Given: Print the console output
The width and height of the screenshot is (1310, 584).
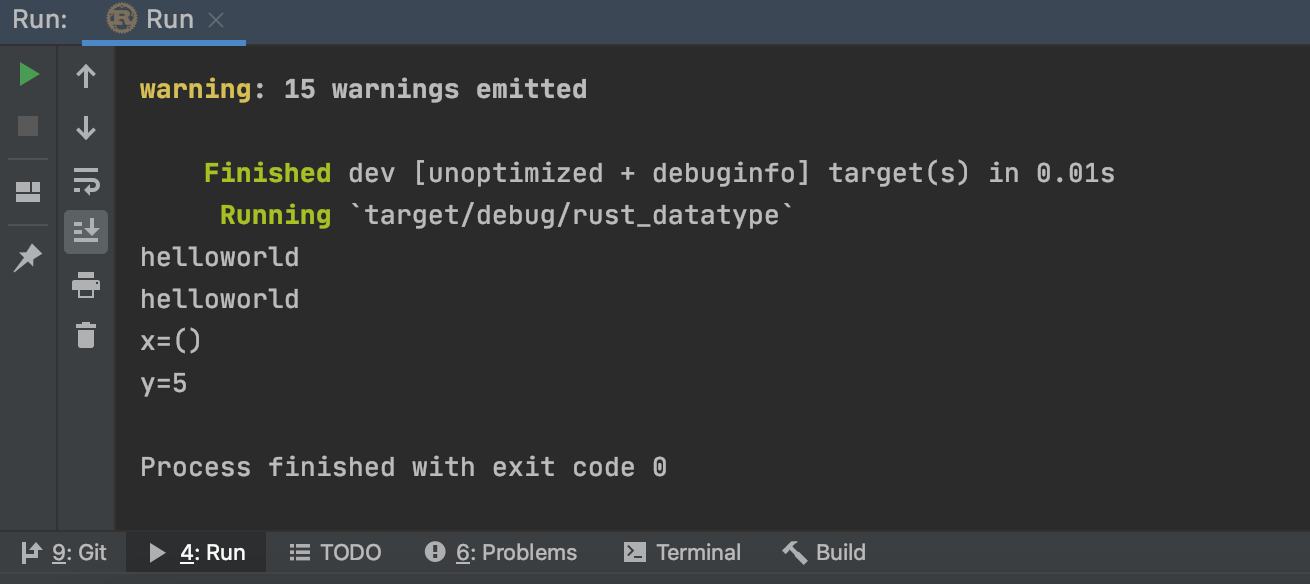Looking at the screenshot, I should coord(86,285).
